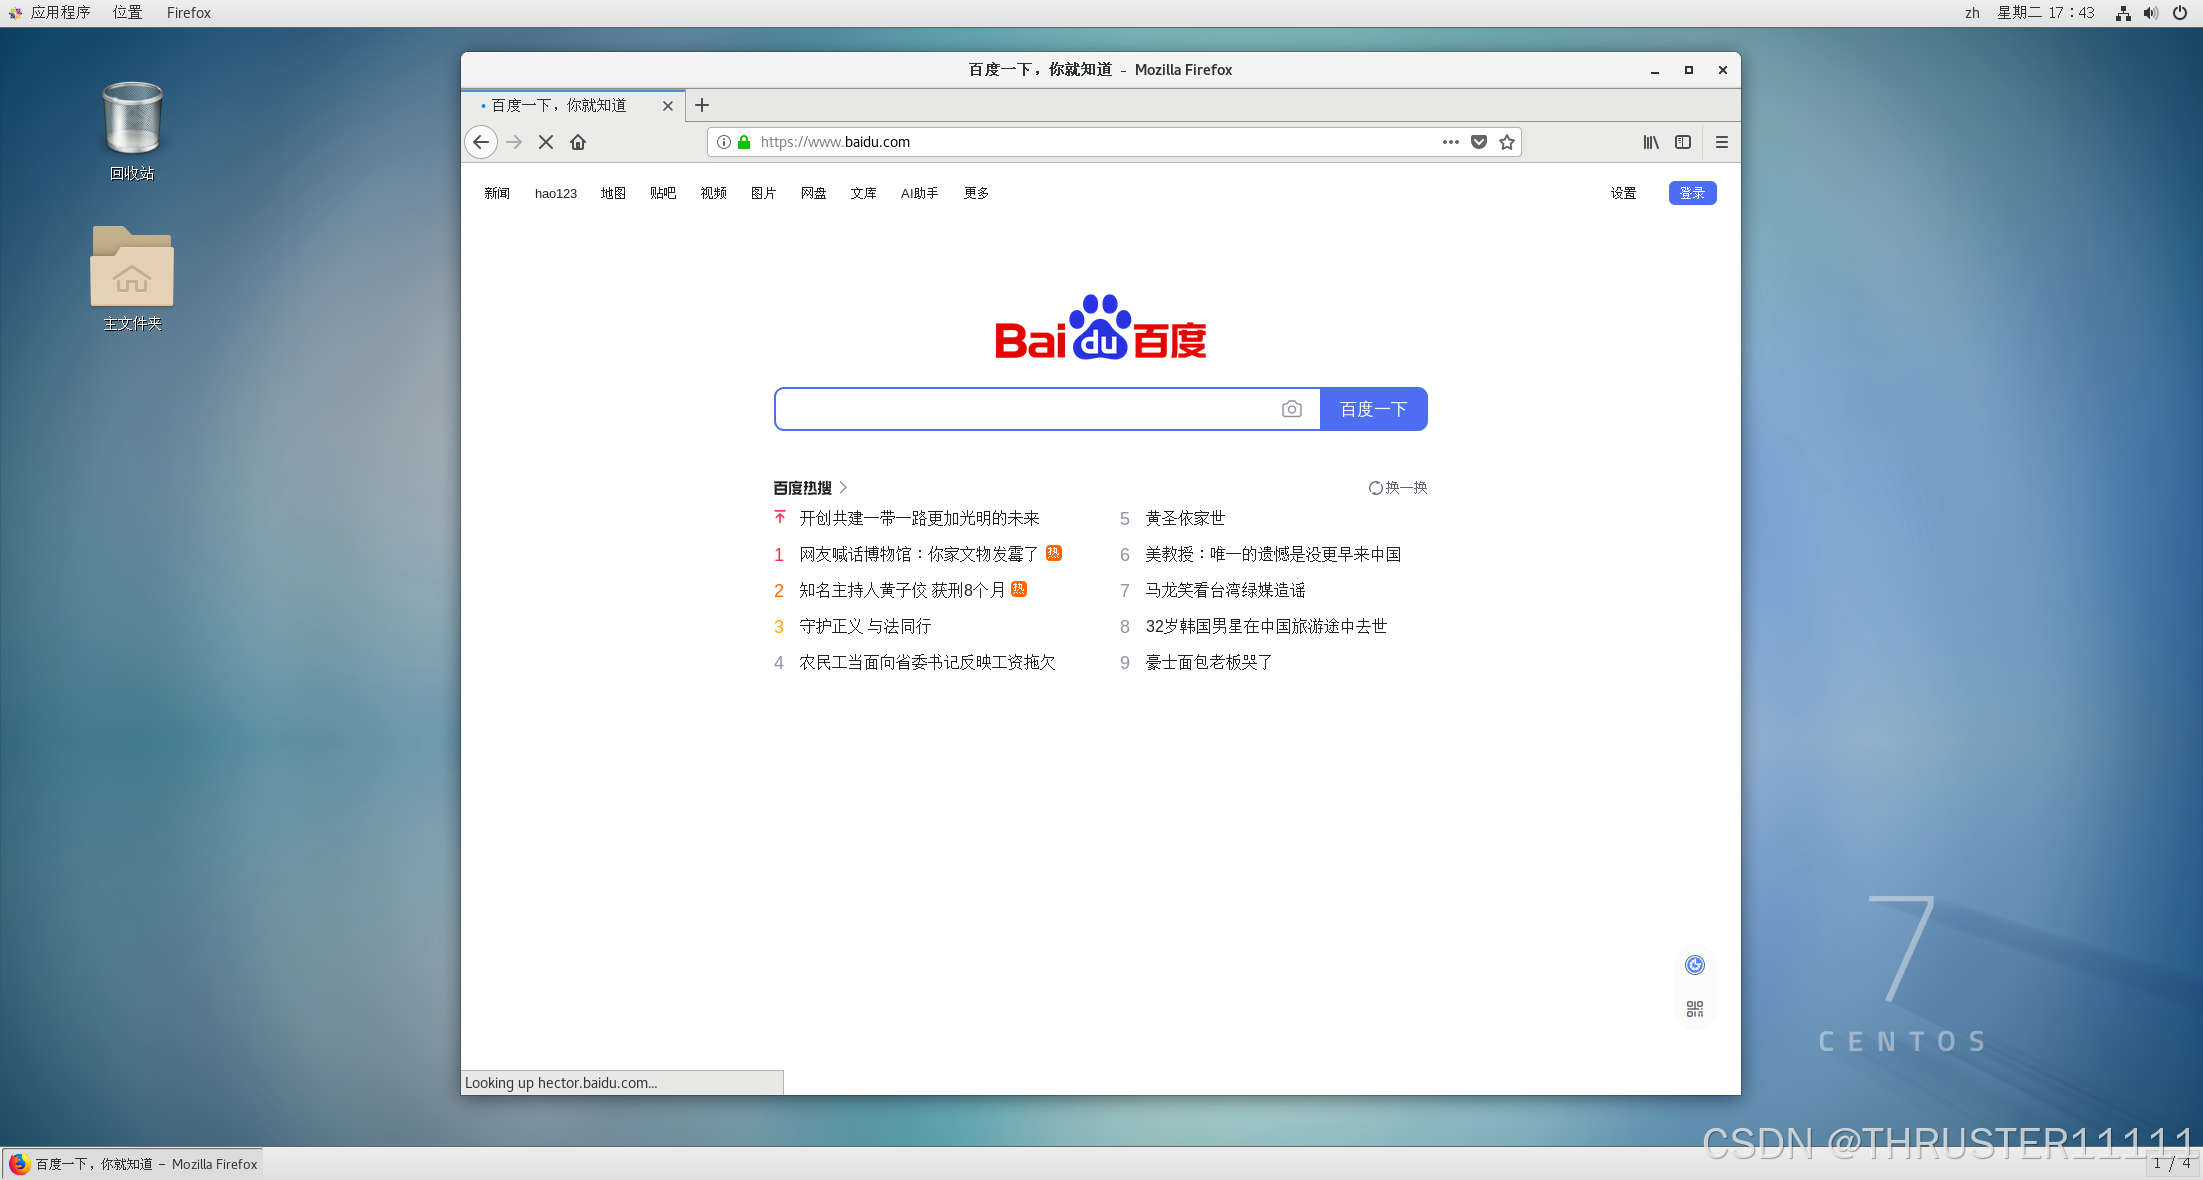Click the 1 / 4 workspace switcher
The height and width of the screenshot is (1180, 2203).
tap(2171, 1164)
